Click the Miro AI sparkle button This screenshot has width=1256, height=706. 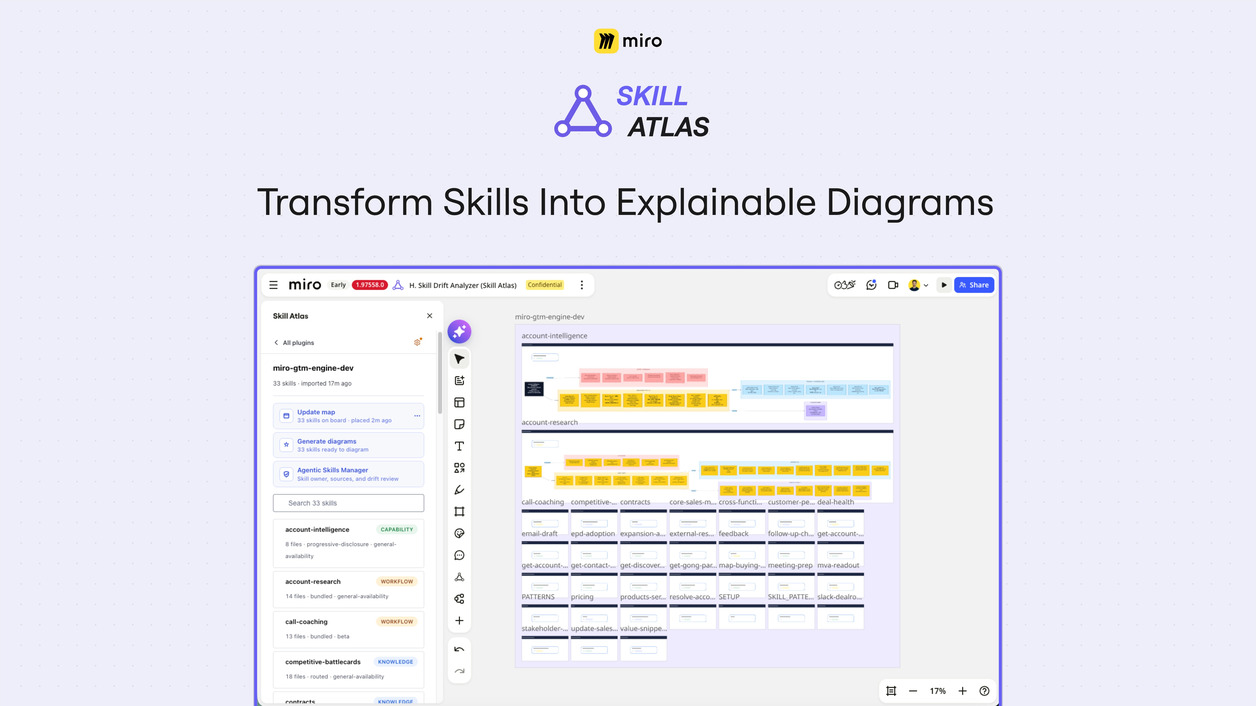pos(459,332)
